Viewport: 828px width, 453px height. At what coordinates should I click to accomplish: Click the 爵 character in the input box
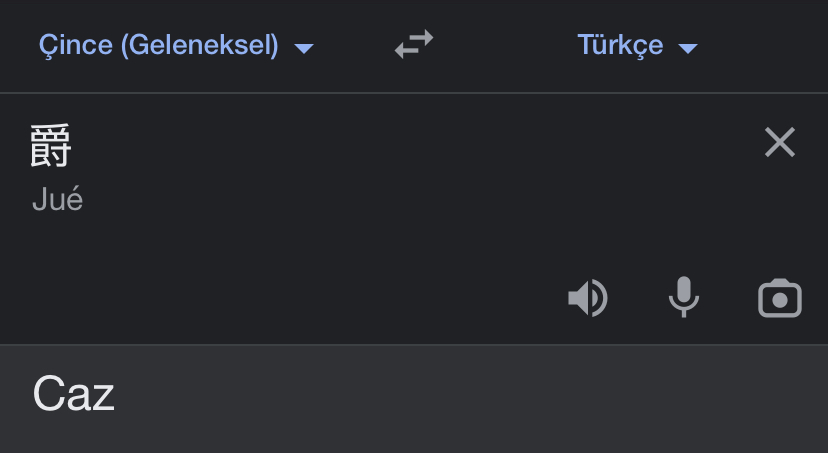coord(51,148)
